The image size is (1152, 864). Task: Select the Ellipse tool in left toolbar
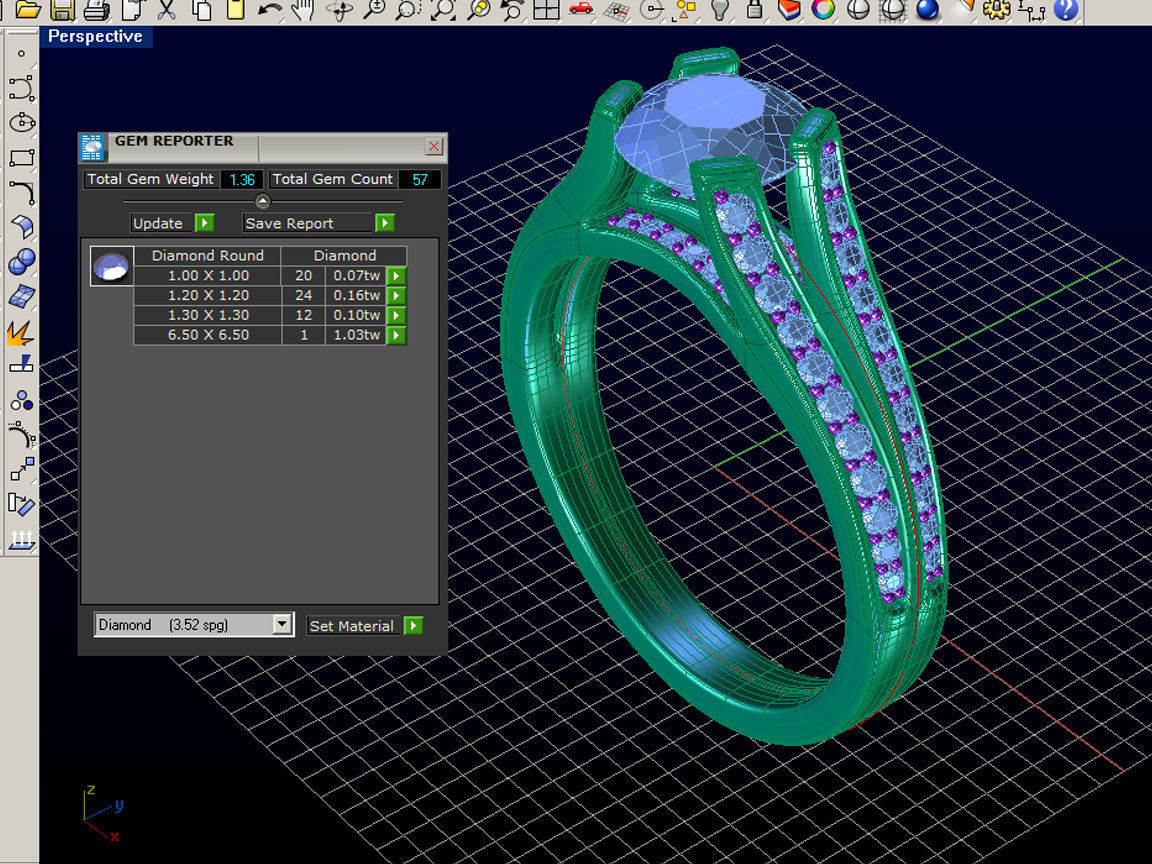click(x=21, y=122)
